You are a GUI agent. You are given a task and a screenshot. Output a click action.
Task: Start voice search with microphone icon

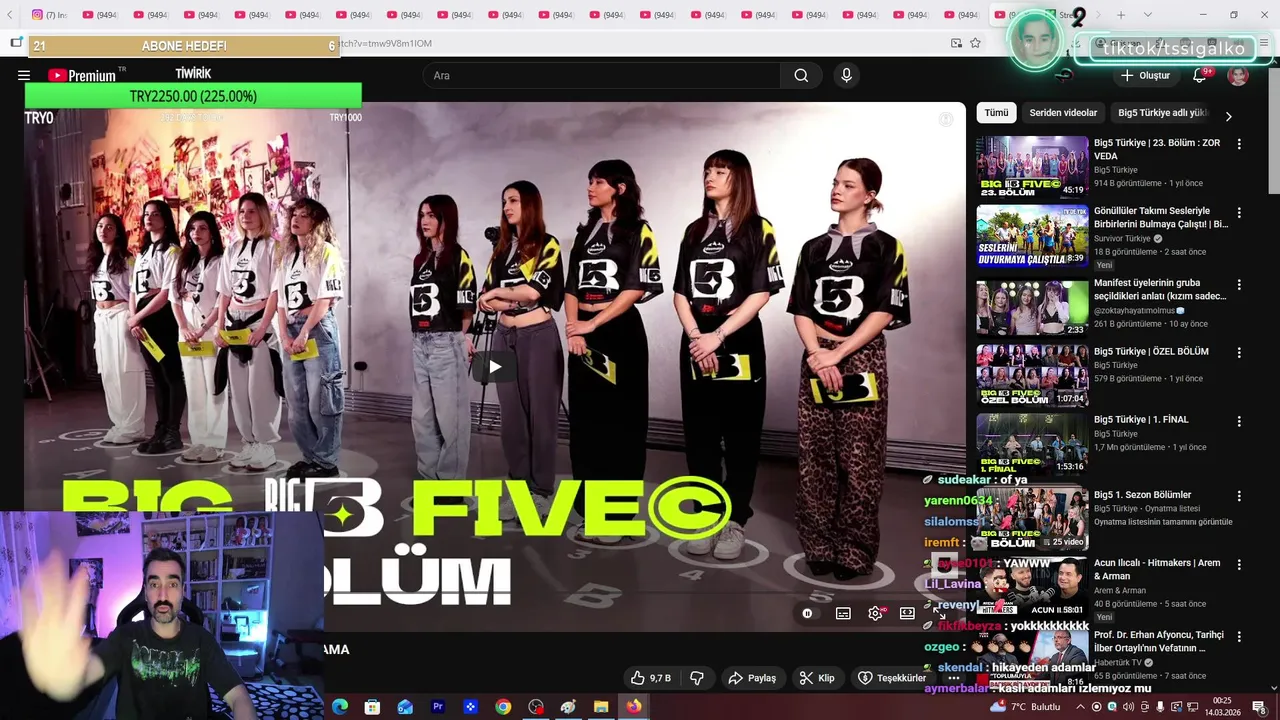(847, 75)
